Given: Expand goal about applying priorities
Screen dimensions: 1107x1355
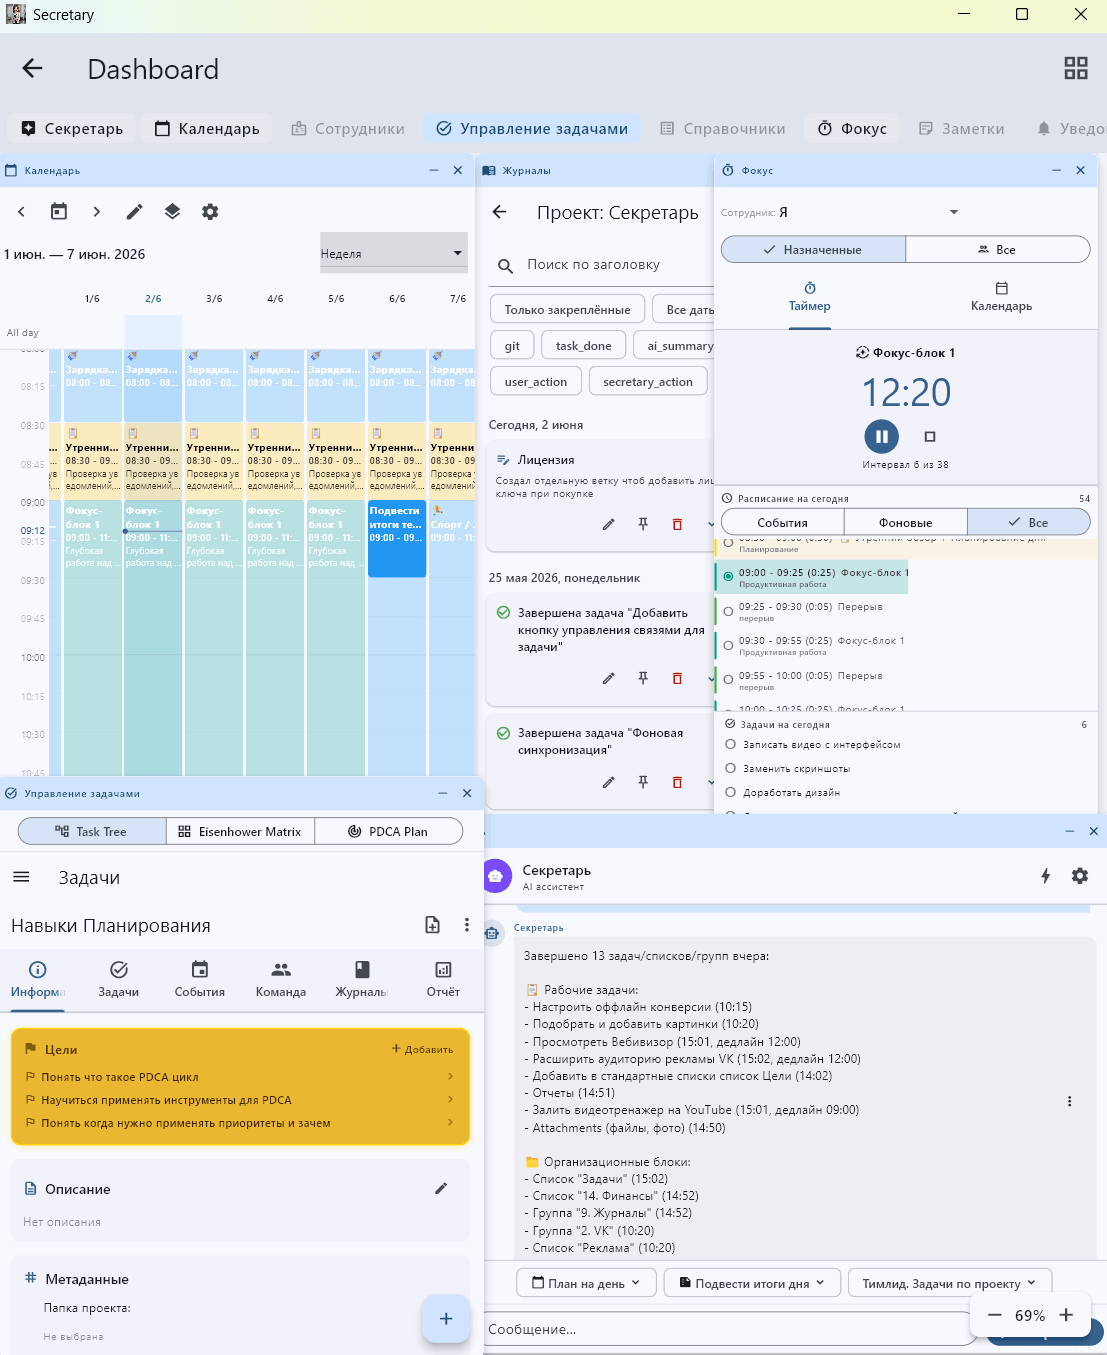Looking at the screenshot, I should coord(240,1123).
